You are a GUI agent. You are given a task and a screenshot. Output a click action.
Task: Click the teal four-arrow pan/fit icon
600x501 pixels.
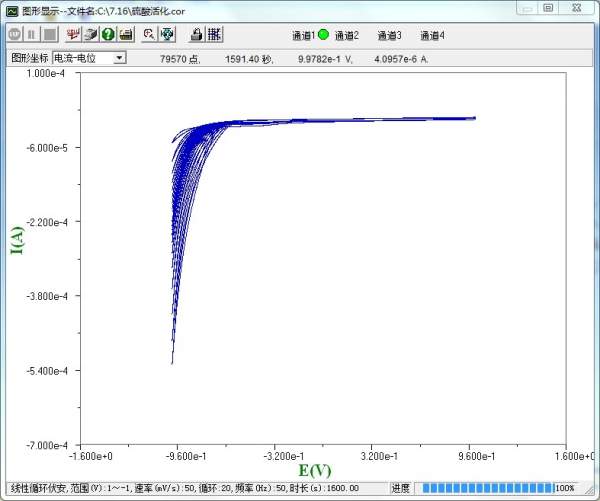167,34
